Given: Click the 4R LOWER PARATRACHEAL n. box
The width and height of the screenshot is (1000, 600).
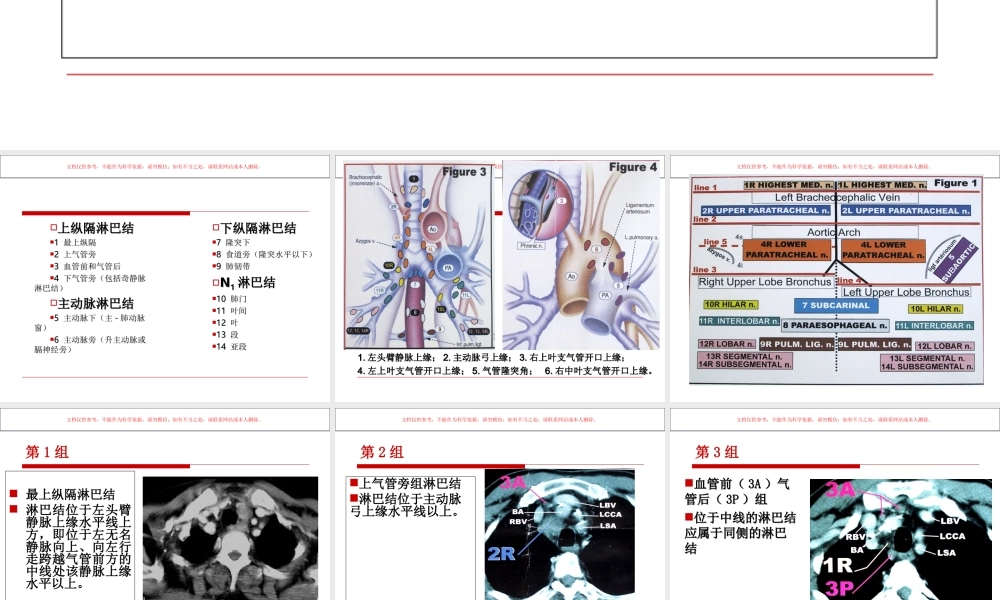Looking at the screenshot, I should [787, 249].
